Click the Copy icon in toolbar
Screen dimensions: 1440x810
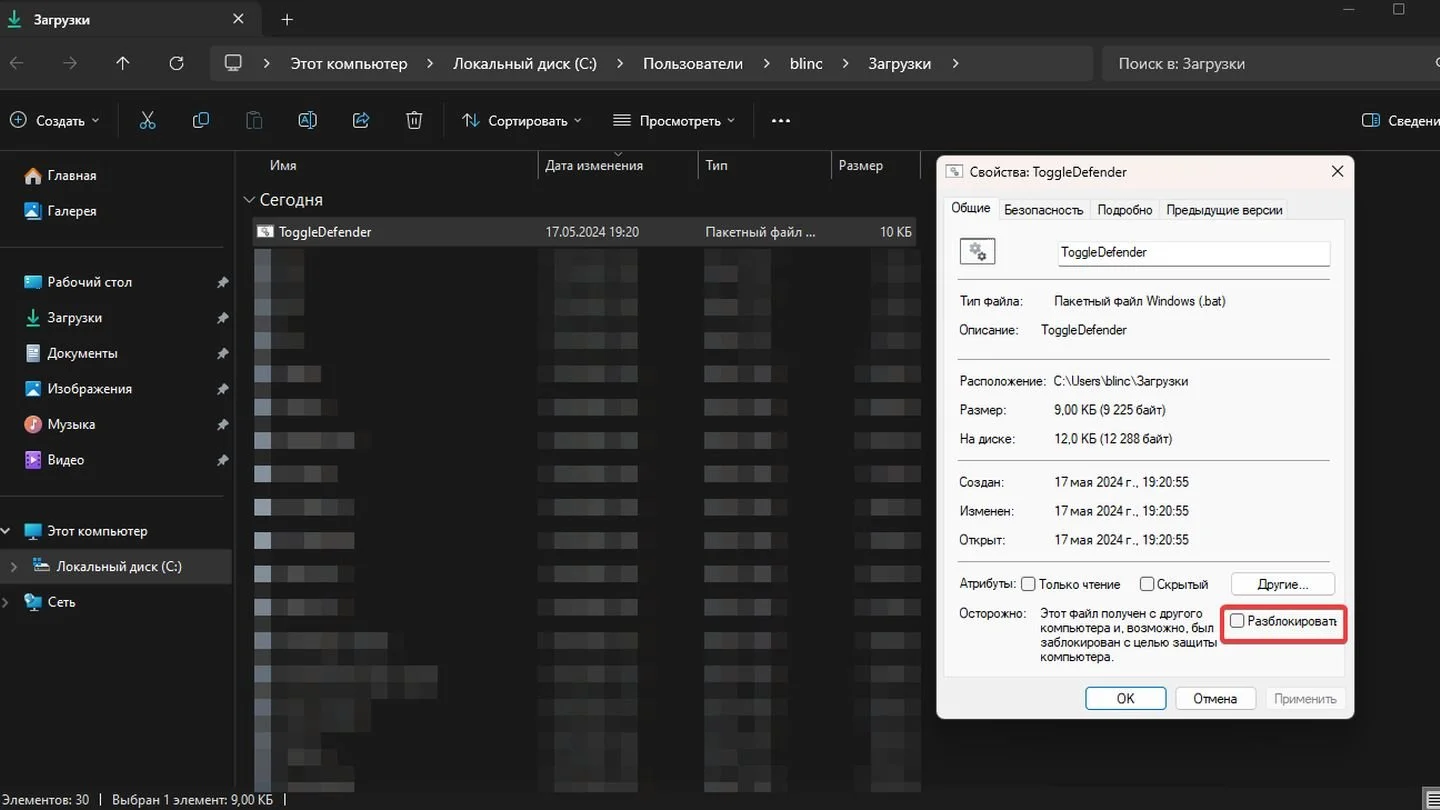pyautogui.click(x=201, y=120)
